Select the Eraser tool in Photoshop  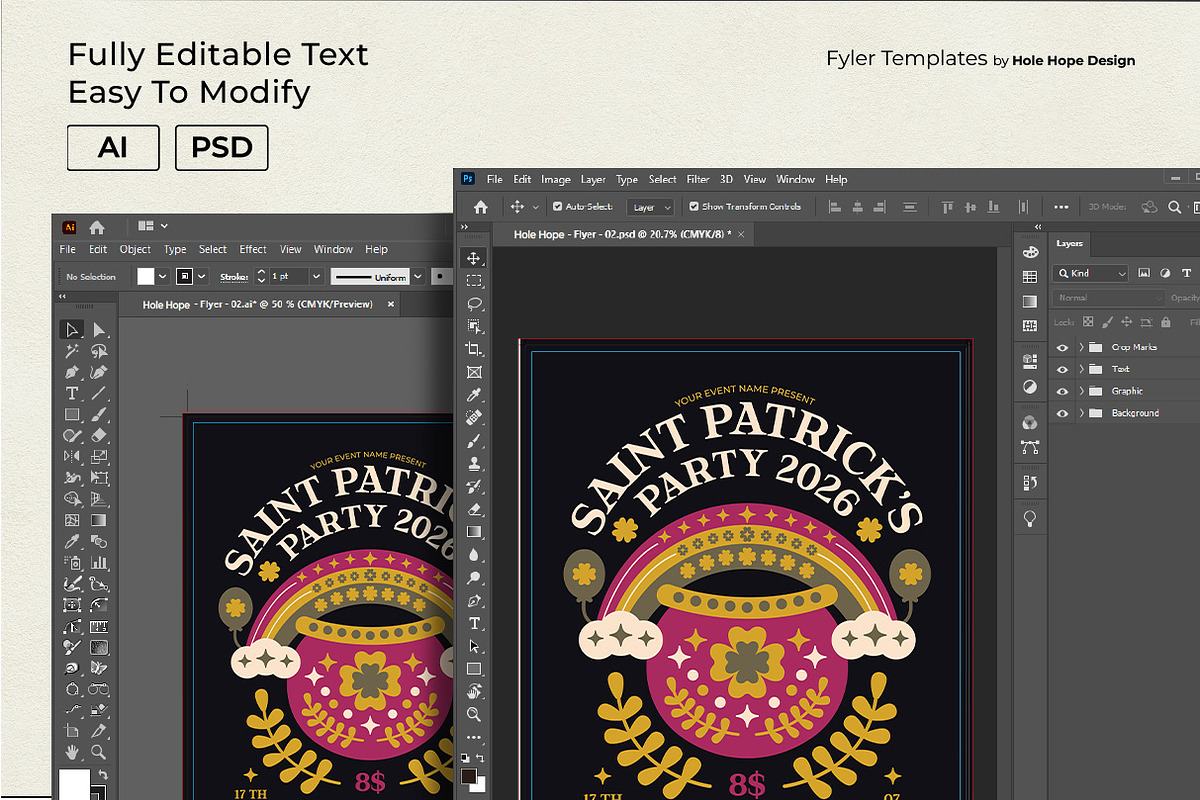(474, 509)
